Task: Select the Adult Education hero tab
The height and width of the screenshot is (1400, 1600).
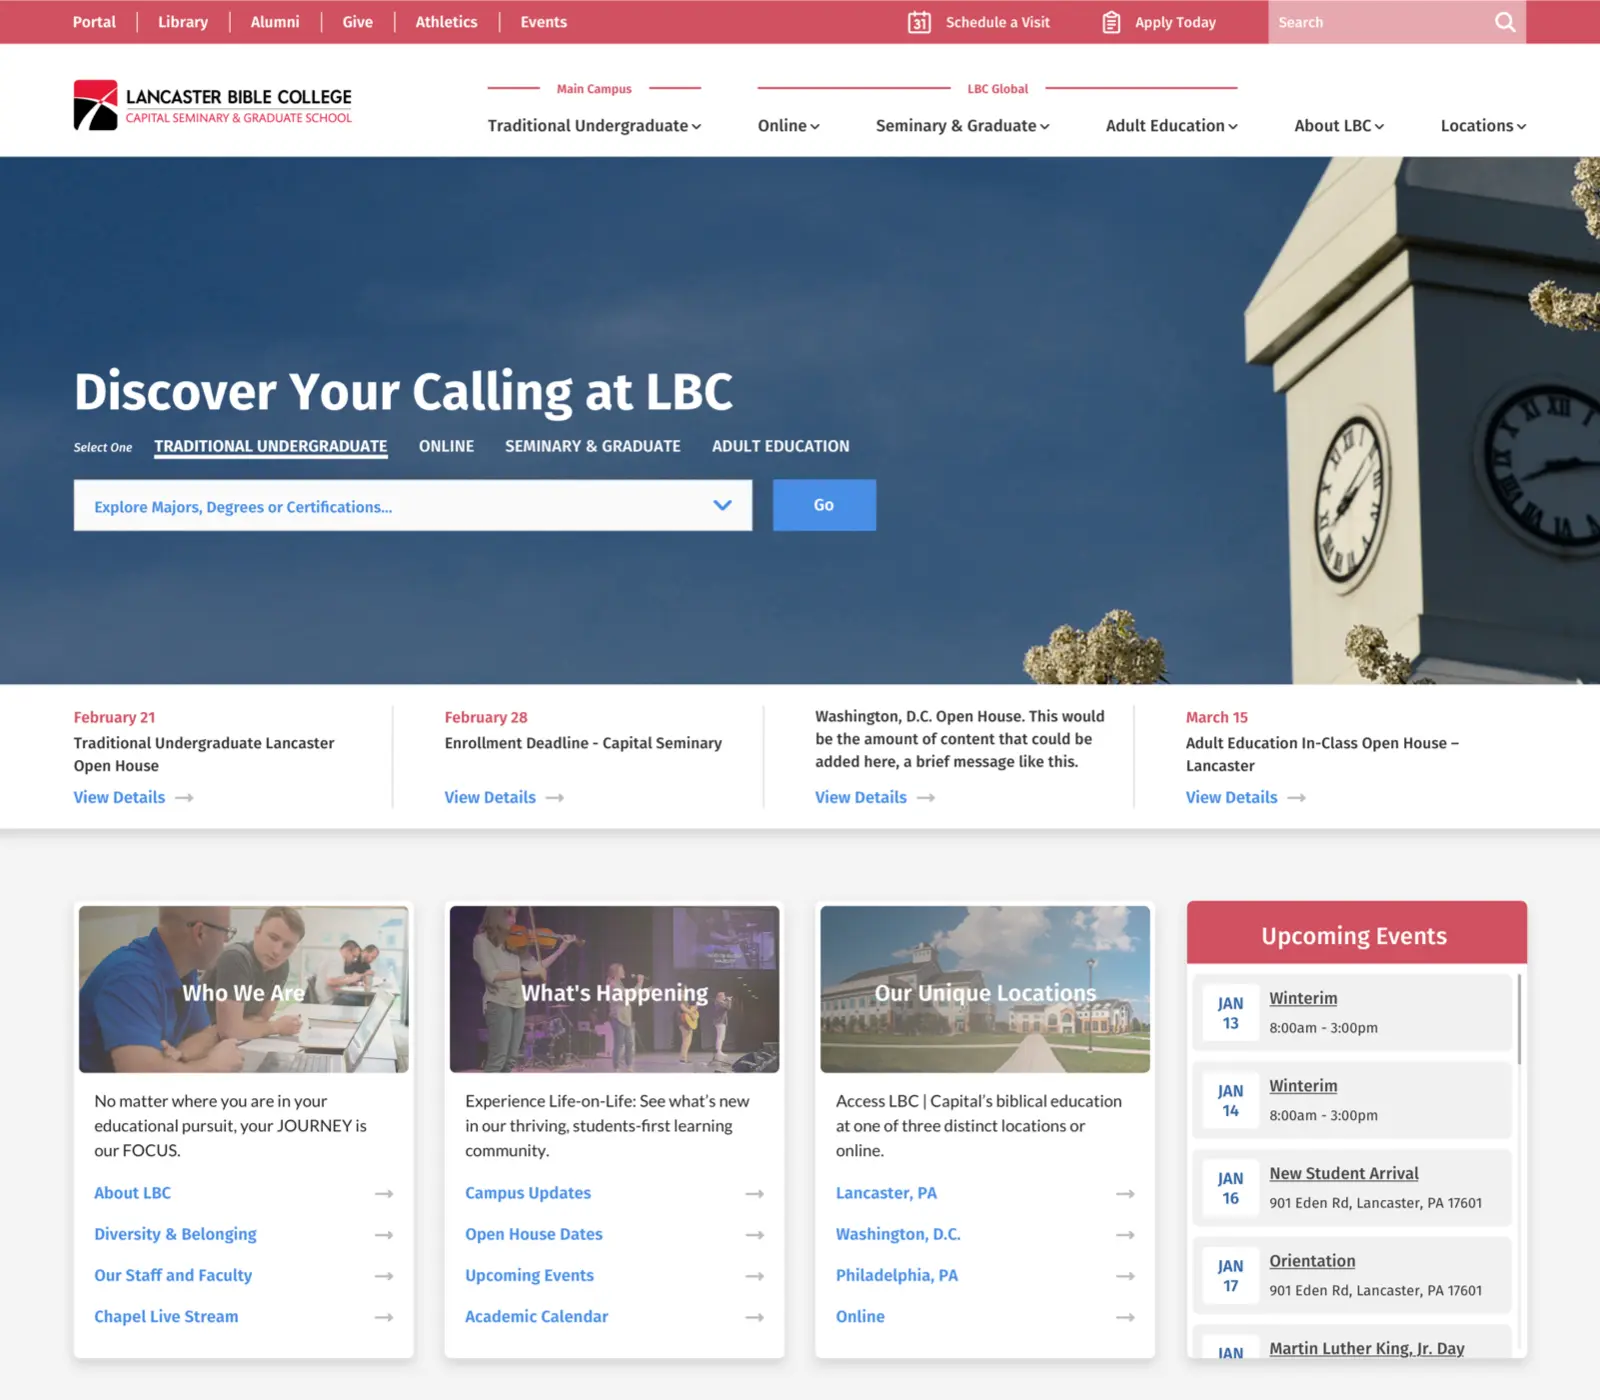Action: [780, 447]
